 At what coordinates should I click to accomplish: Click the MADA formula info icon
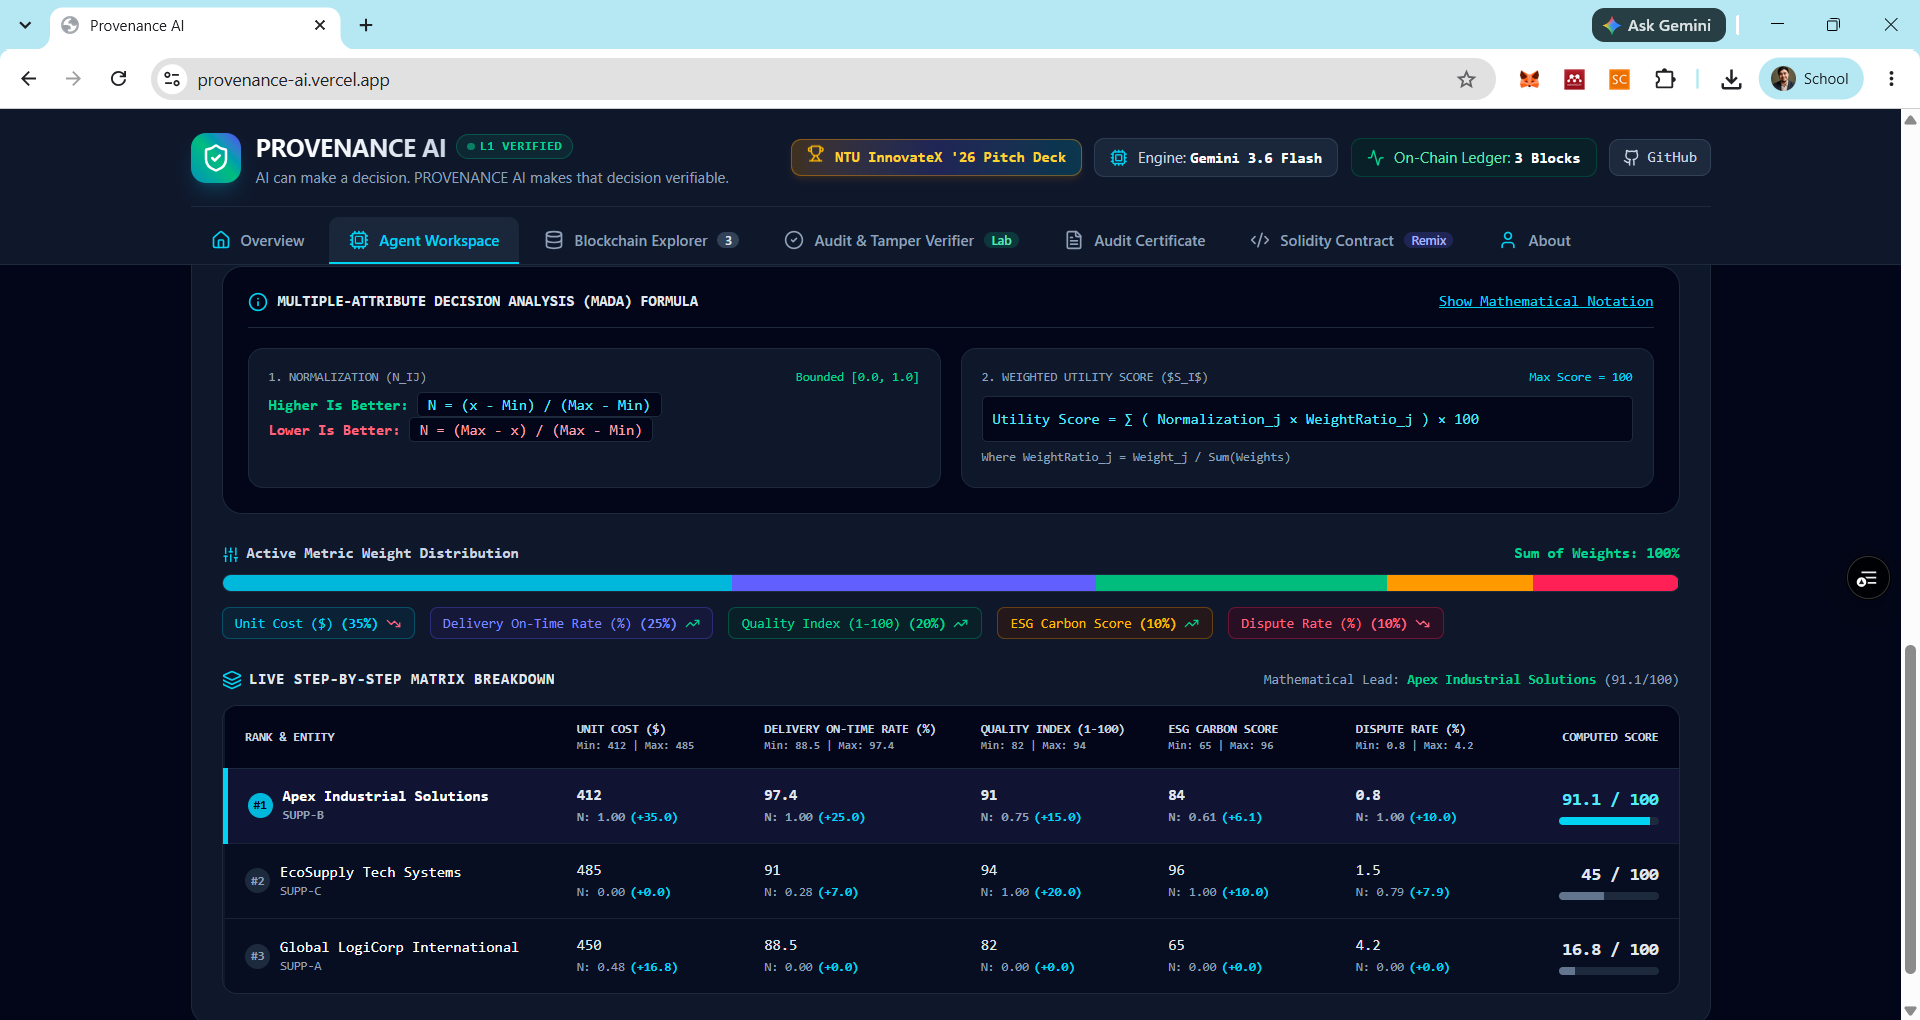[258, 302]
